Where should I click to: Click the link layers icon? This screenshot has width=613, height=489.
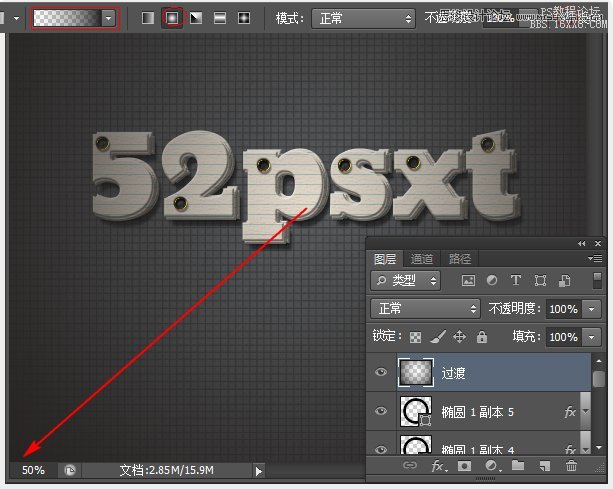(410, 465)
